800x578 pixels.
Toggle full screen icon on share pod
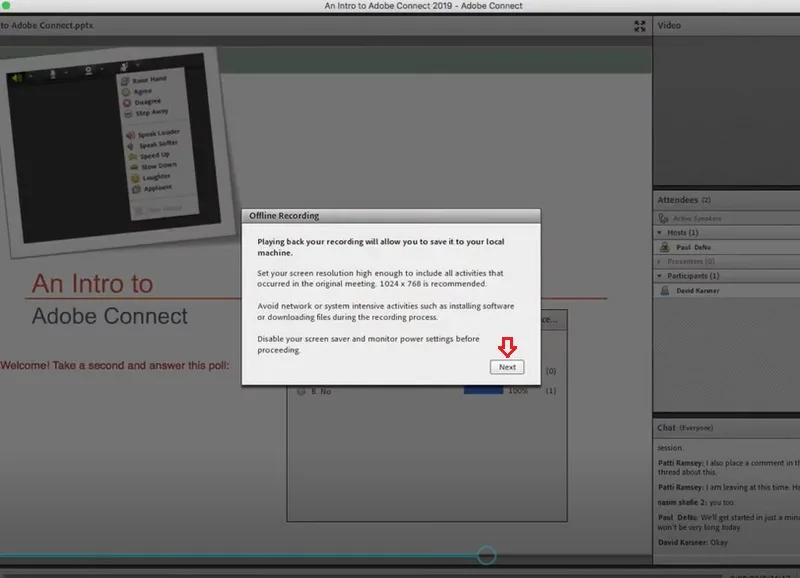639,26
